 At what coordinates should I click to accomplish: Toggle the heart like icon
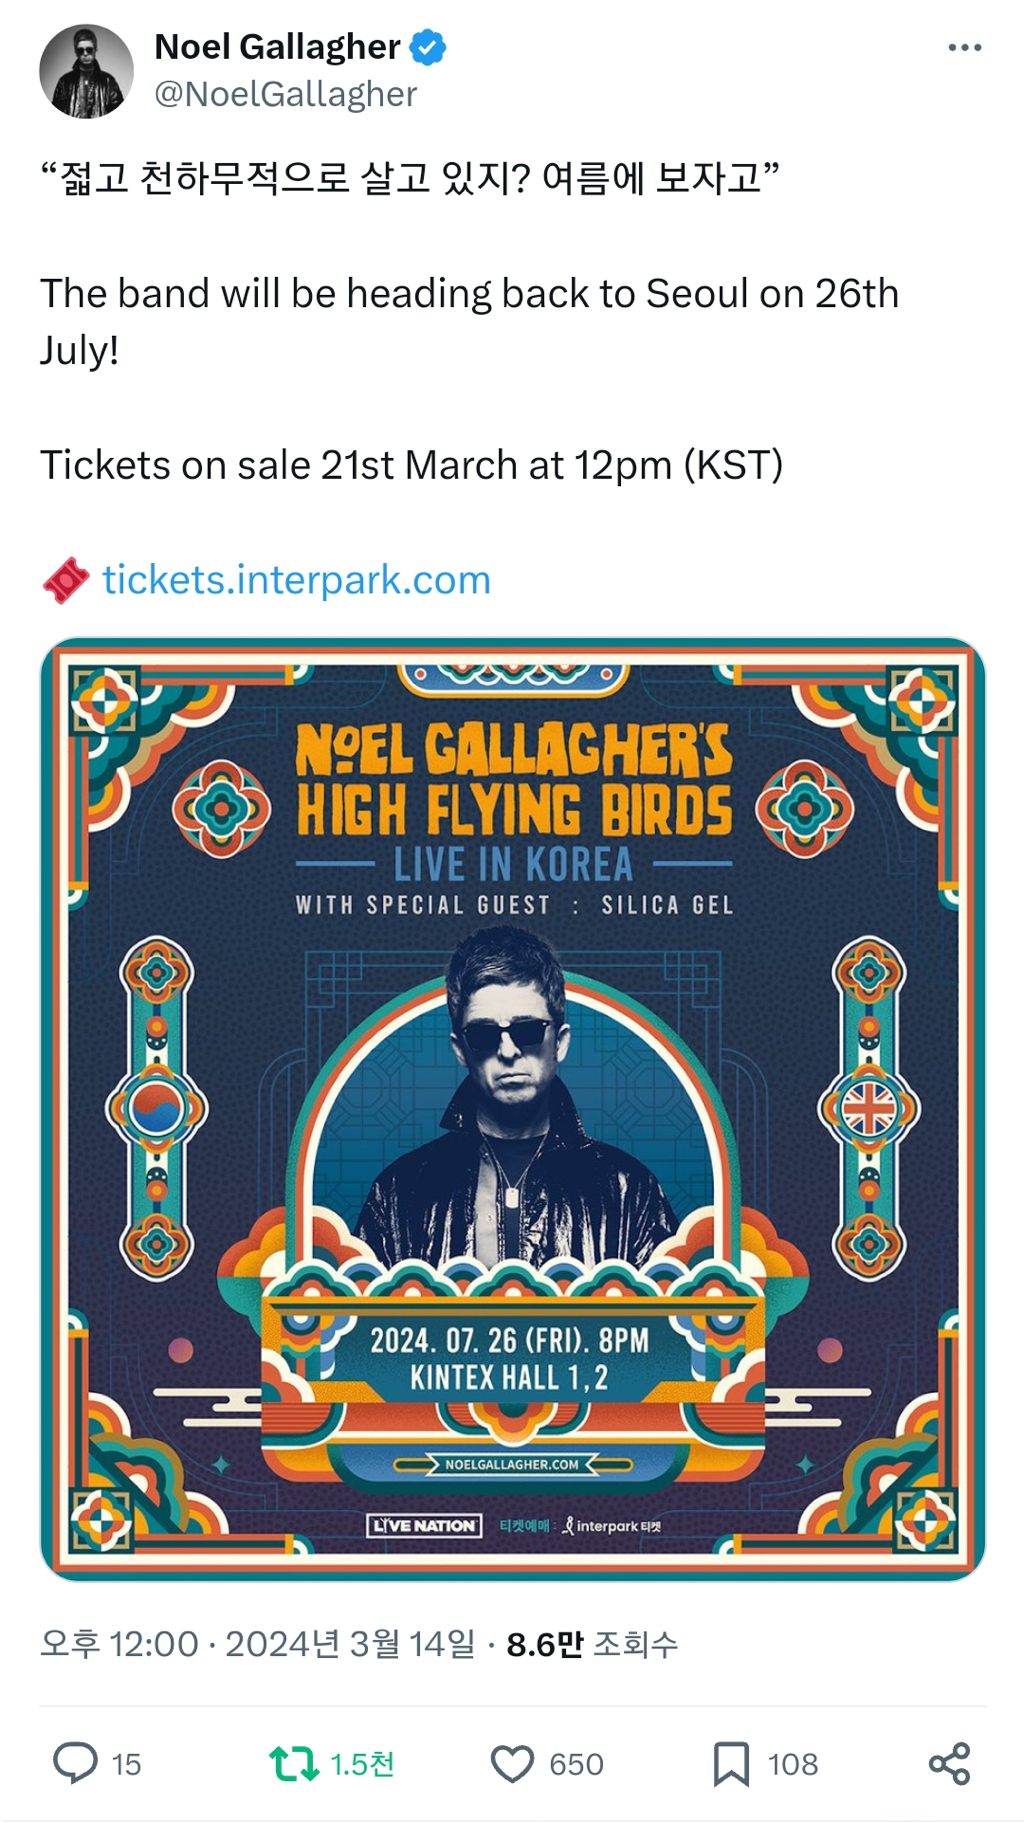point(512,1764)
